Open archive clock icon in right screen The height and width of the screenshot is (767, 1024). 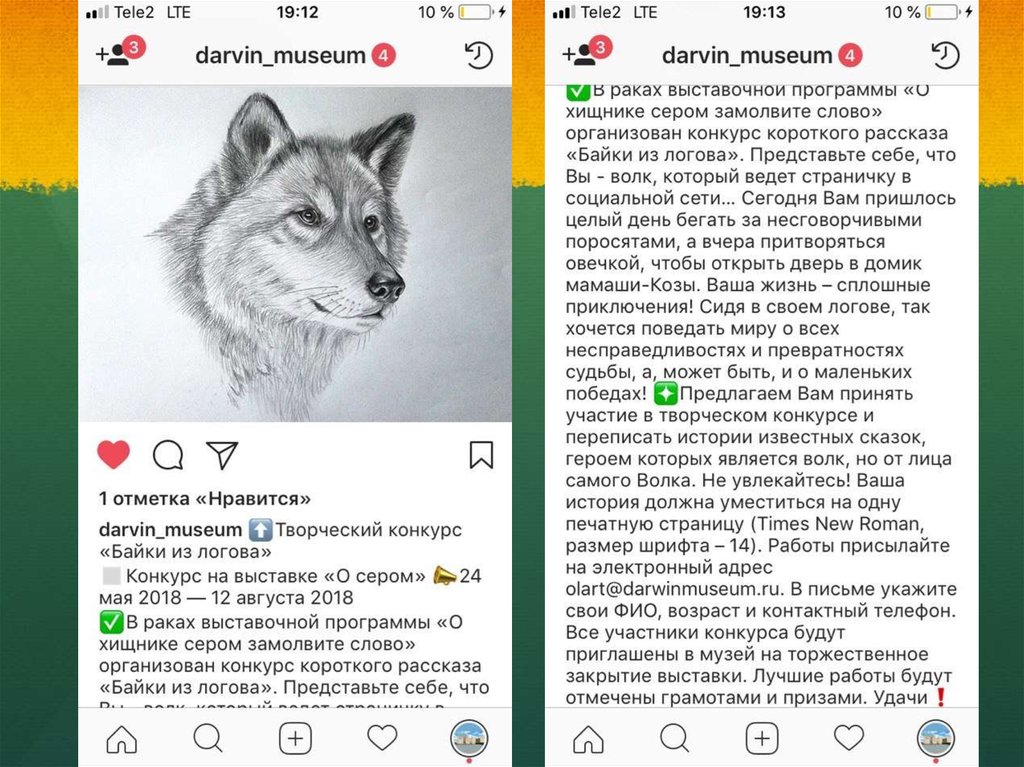pos(946,56)
